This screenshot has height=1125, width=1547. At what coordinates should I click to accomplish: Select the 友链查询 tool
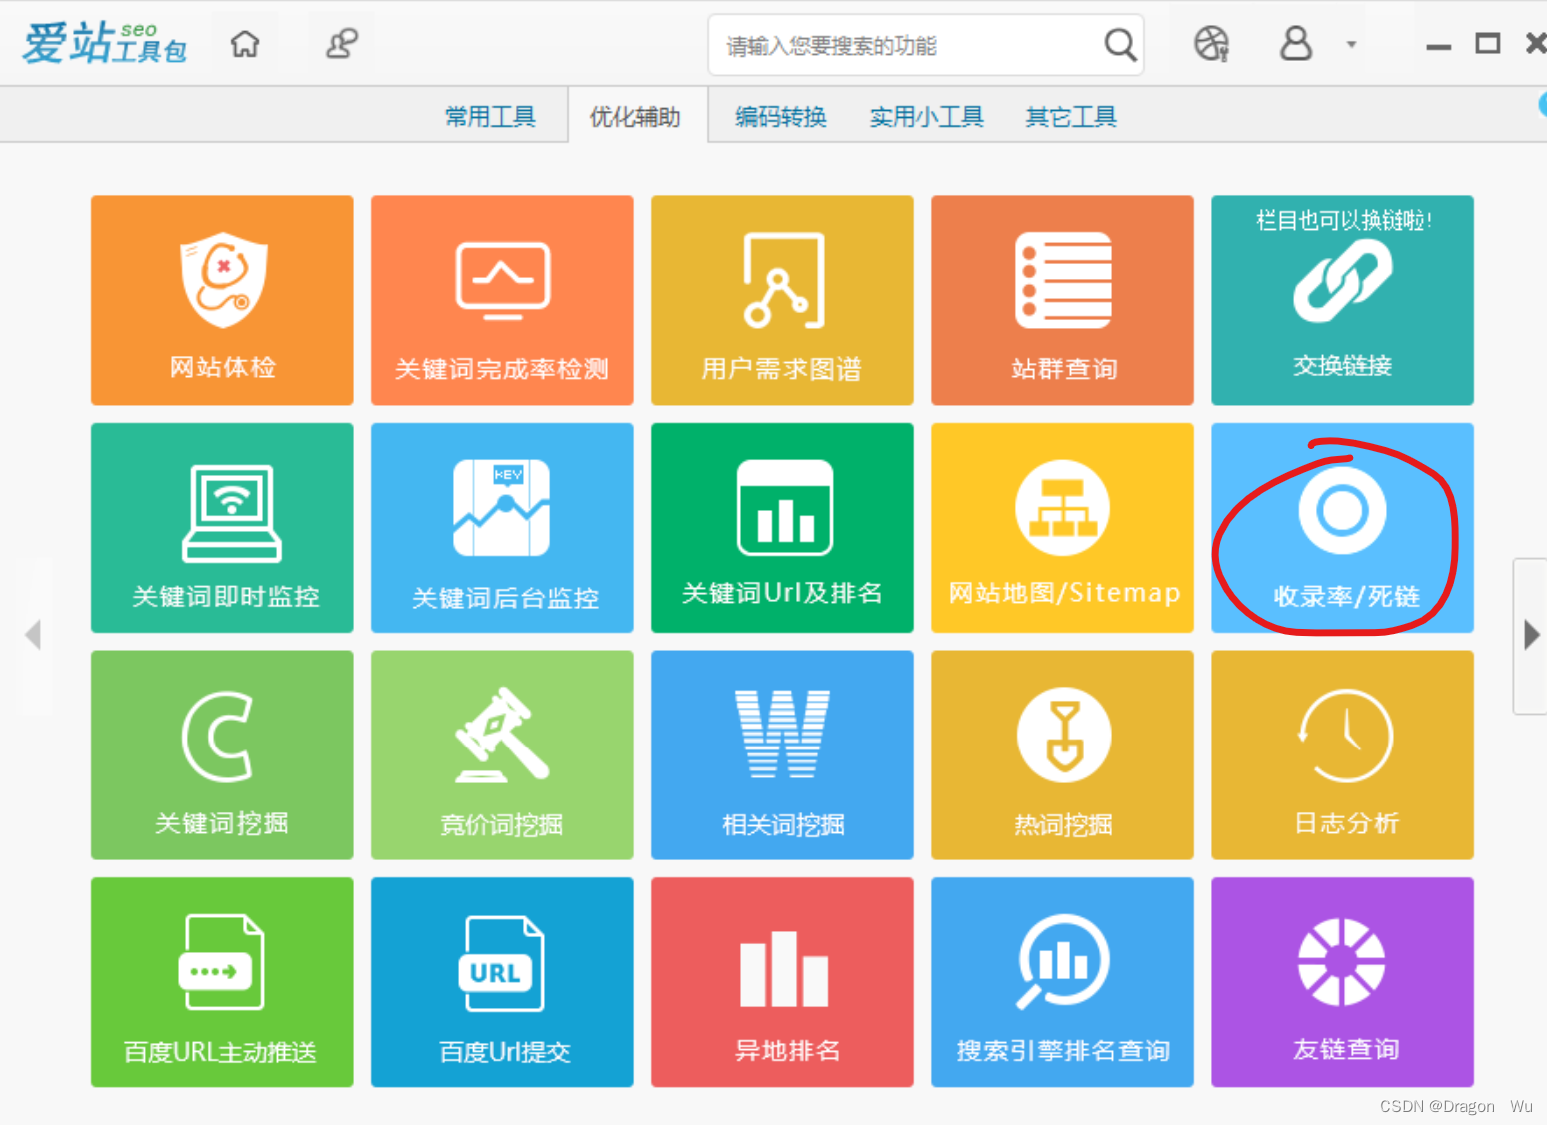point(1341,982)
